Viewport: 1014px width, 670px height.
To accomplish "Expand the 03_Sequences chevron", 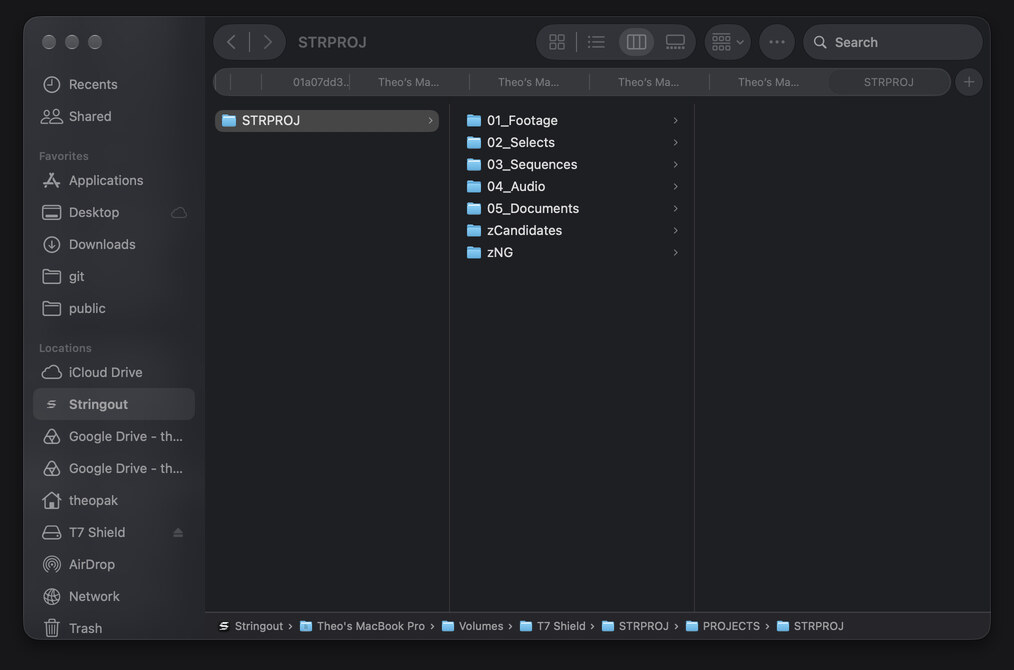I will tap(675, 165).
